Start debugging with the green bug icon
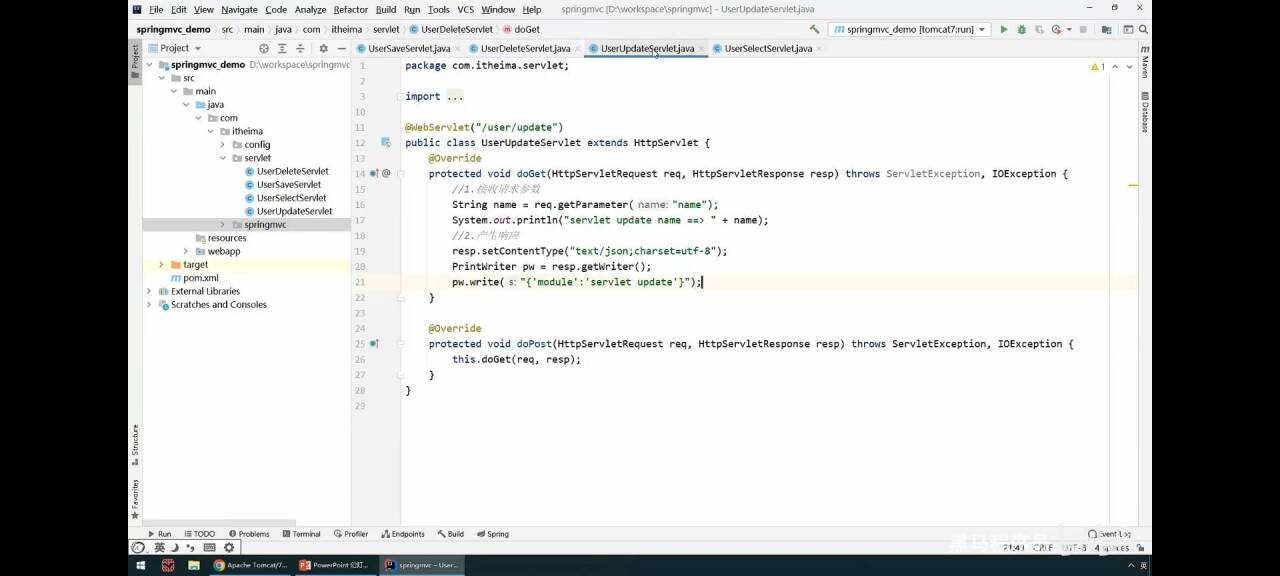This screenshot has height=576, width=1280. (x=1021, y=30)
